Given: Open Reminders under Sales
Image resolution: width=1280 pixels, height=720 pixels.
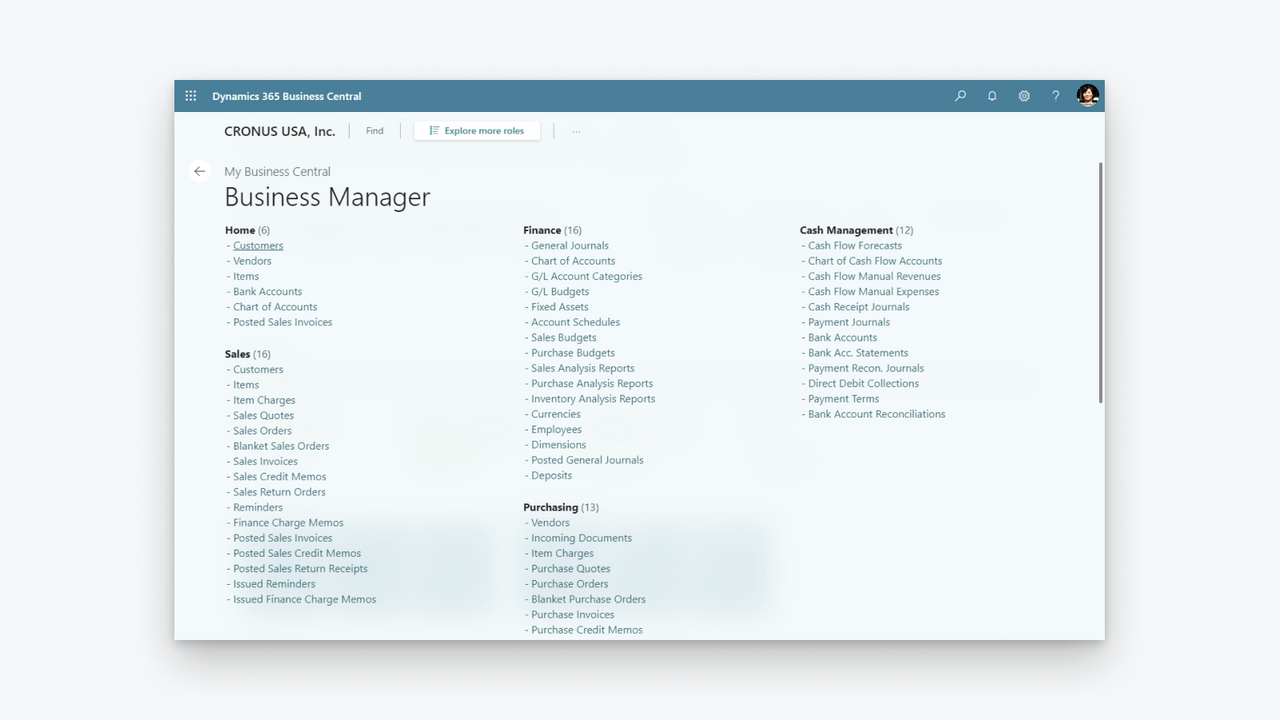Looking at the screenshot, I should point(258,508).
